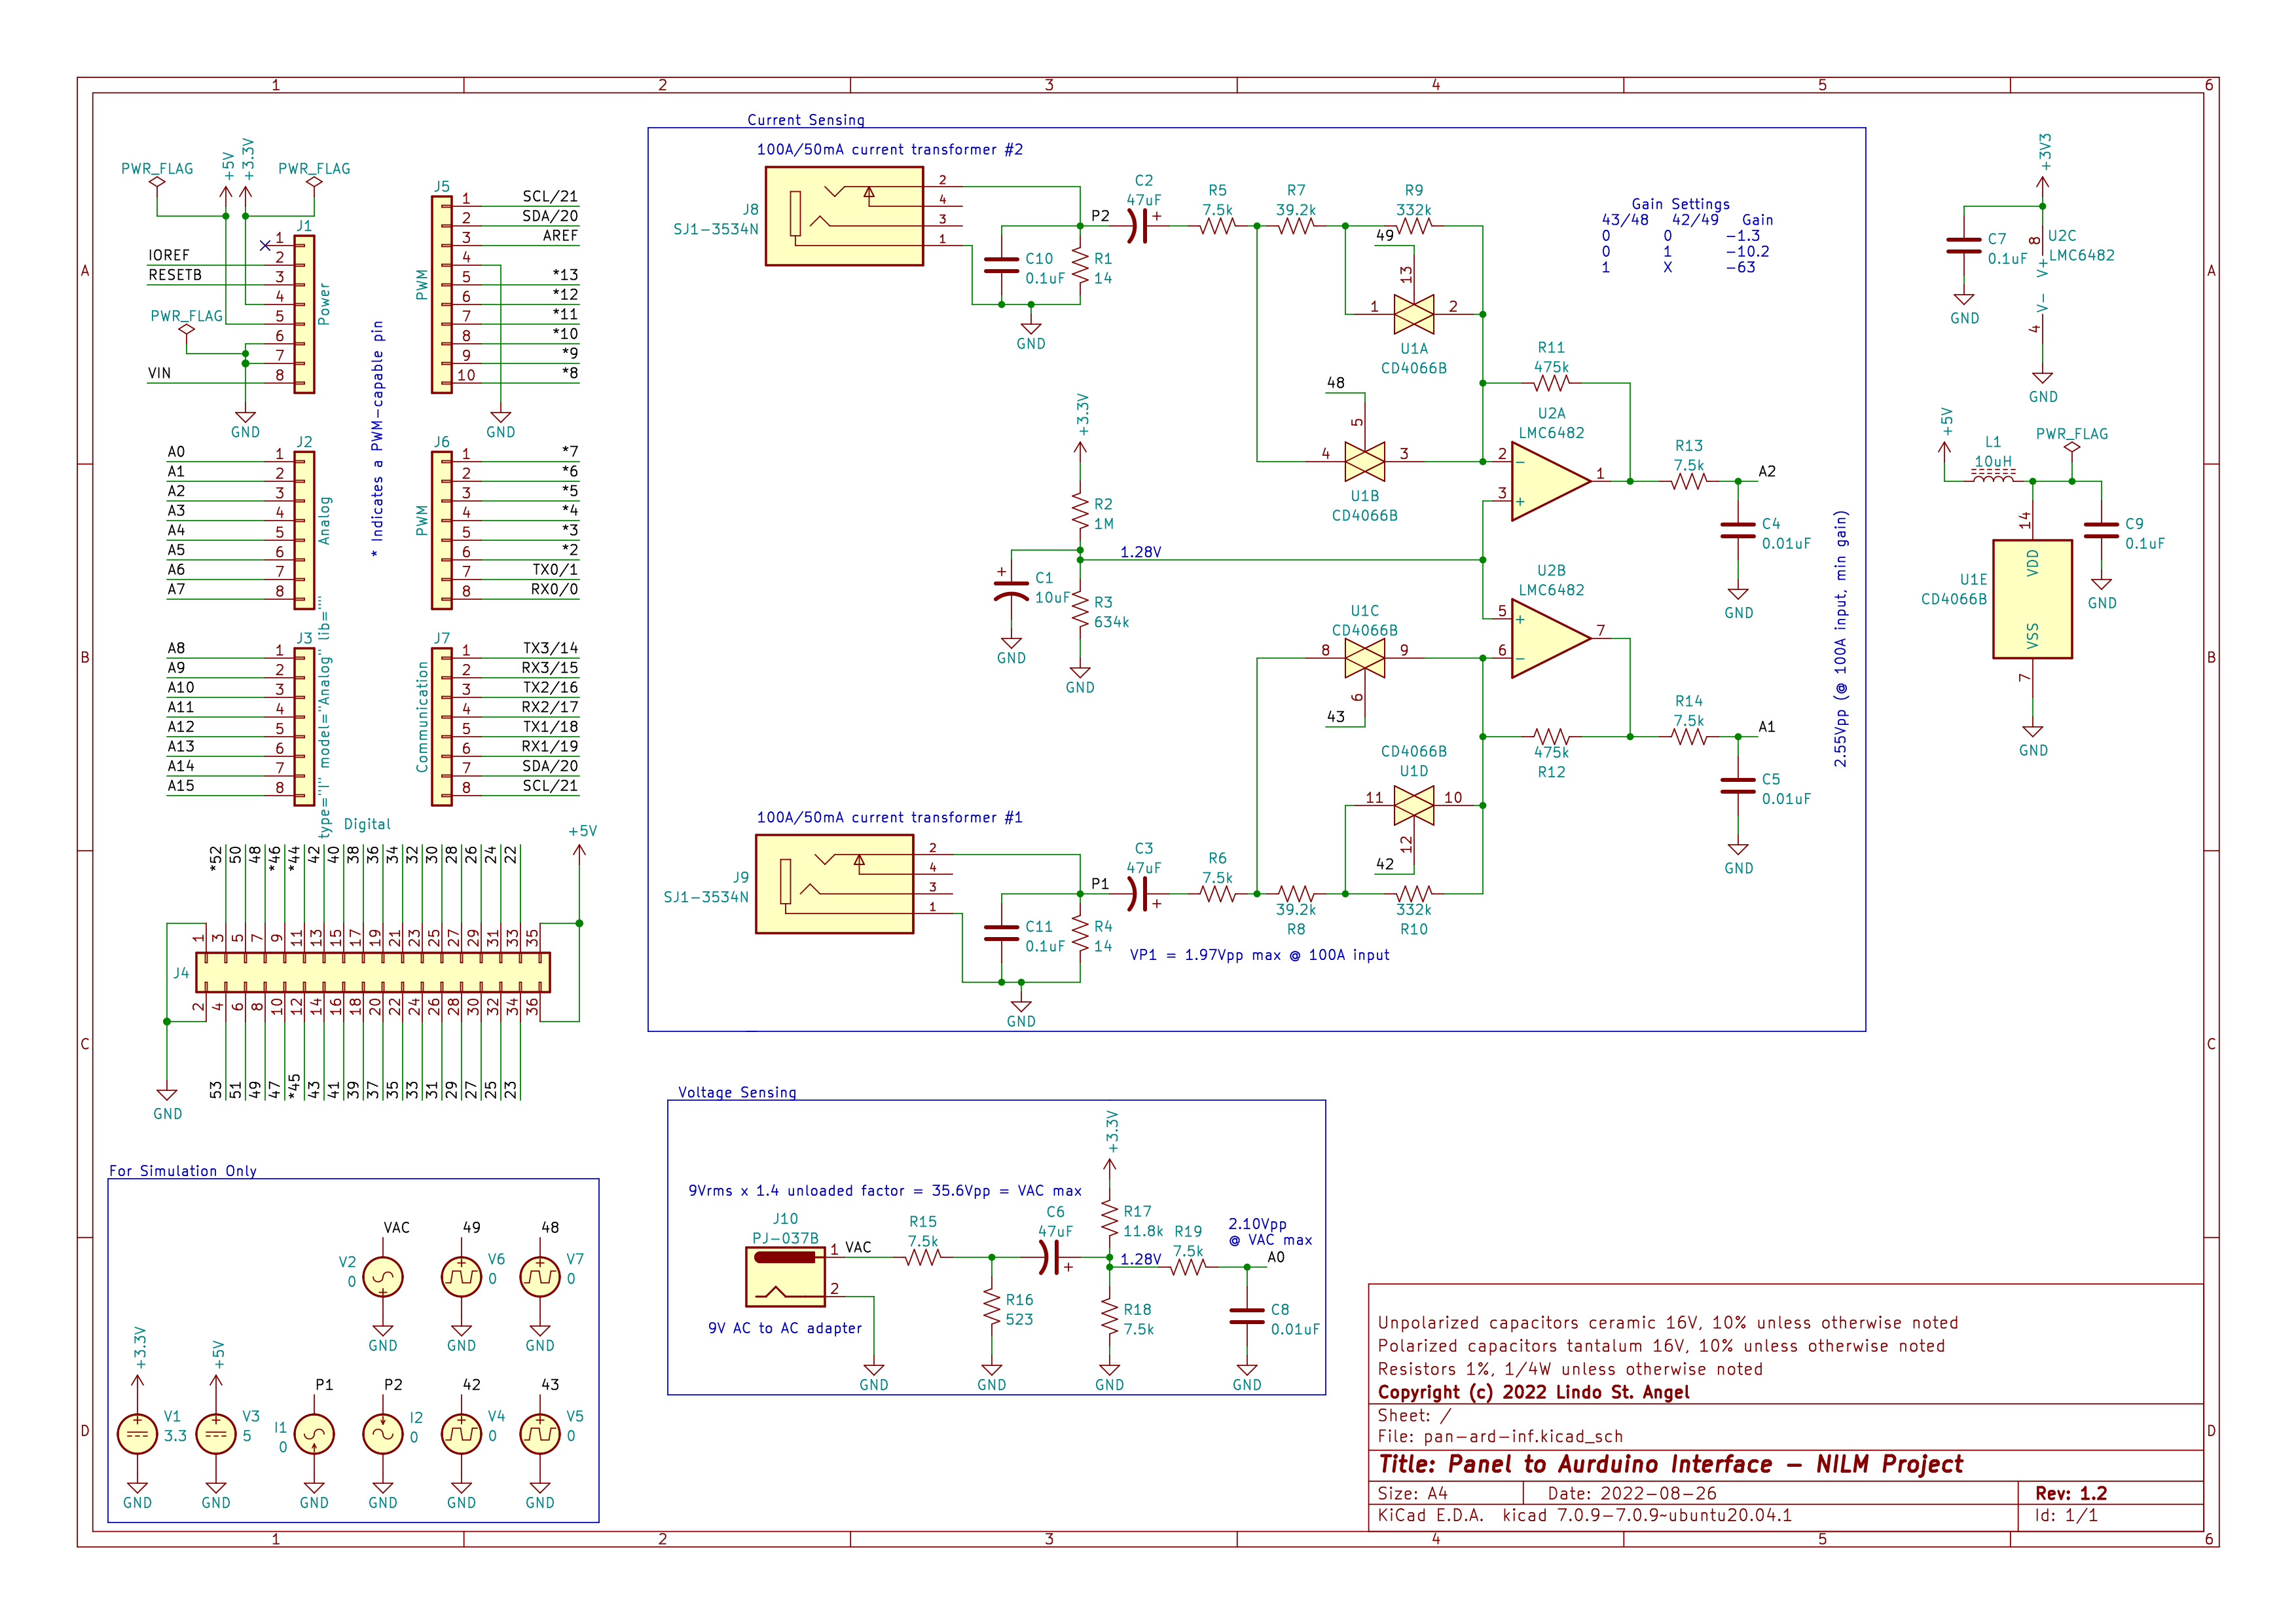2296x1624 pixels.
Task: Select the 'Size: A4' field
Action: [x=1412, y=1493]
